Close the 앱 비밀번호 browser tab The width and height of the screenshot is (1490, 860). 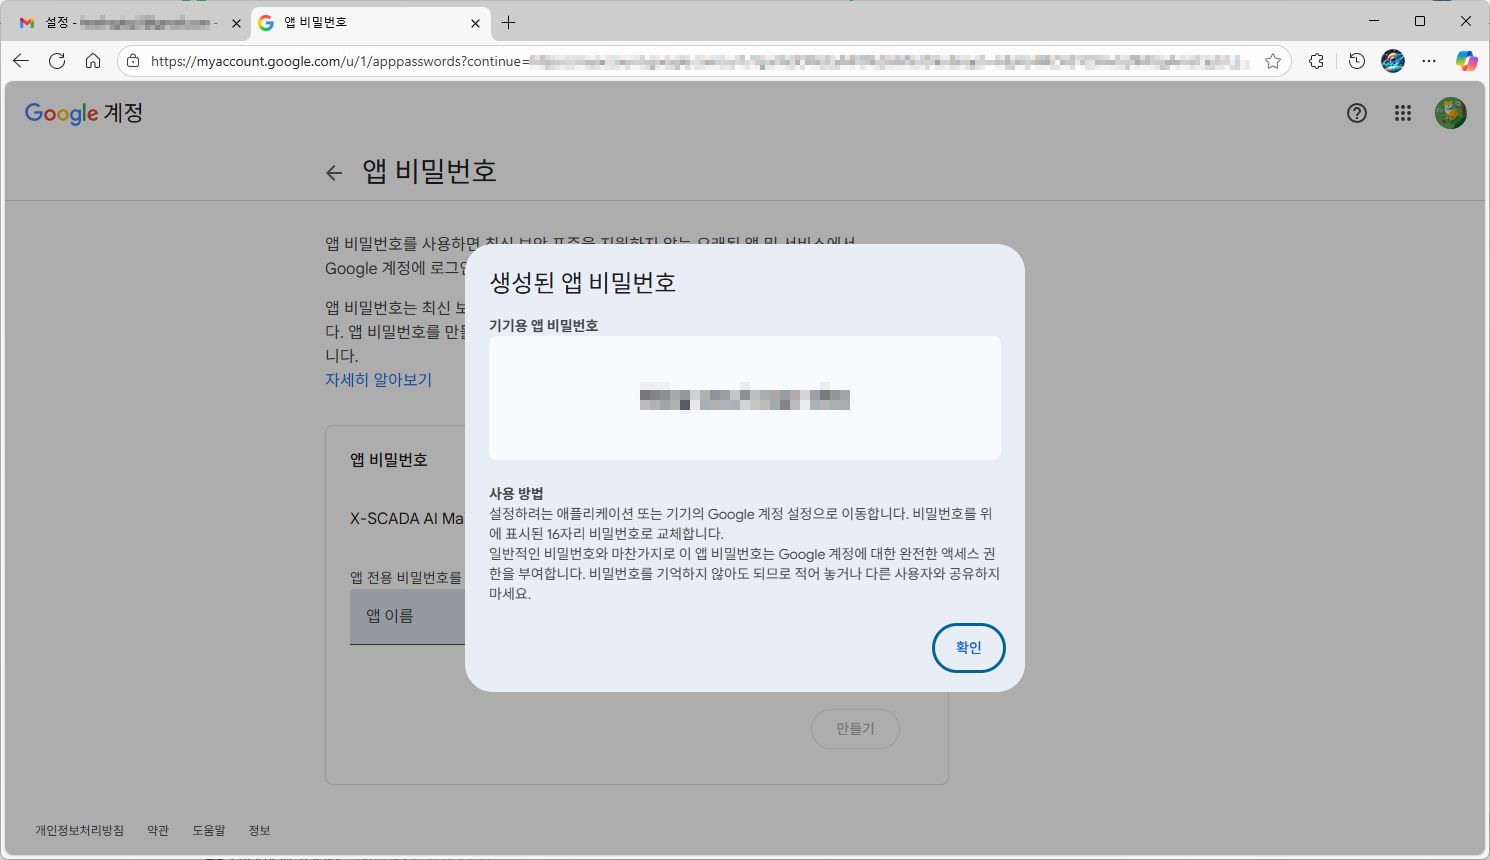tap(475, 23)
